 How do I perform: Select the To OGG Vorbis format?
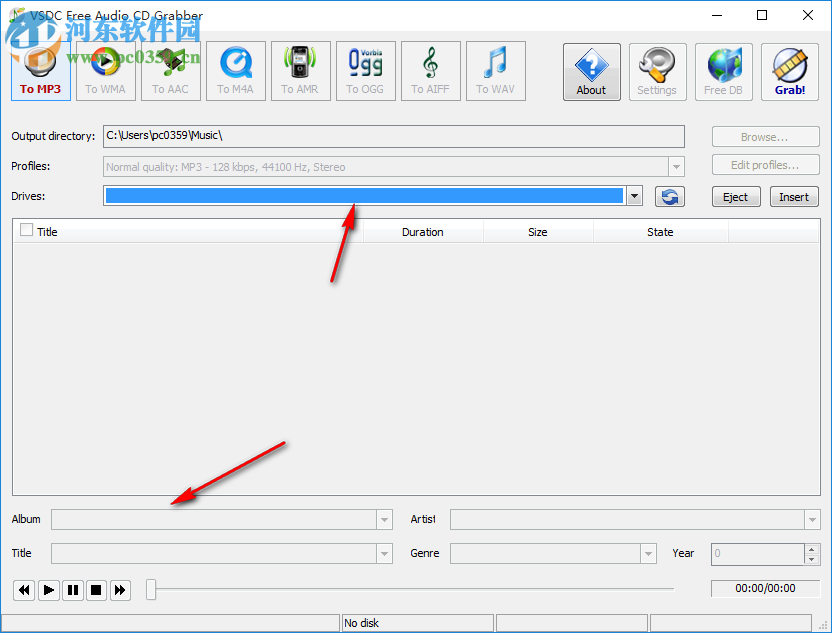tap(365, 70)
